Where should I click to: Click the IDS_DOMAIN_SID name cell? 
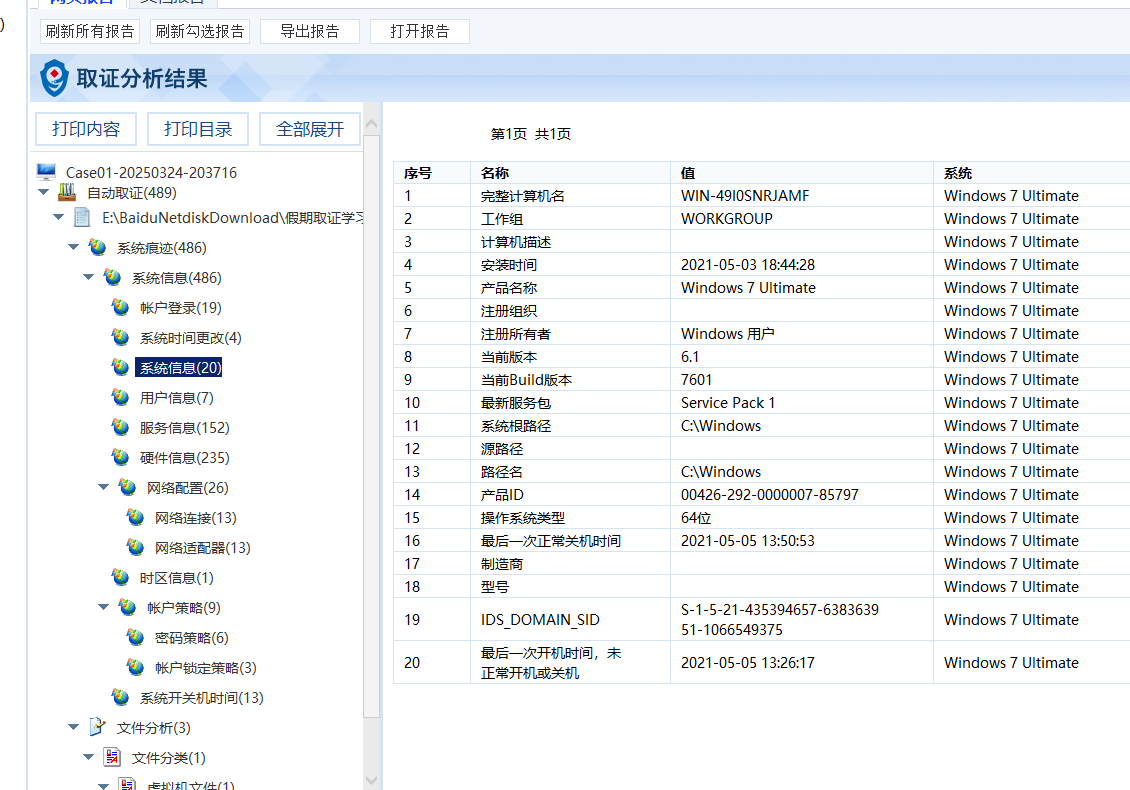click(570, 620)
